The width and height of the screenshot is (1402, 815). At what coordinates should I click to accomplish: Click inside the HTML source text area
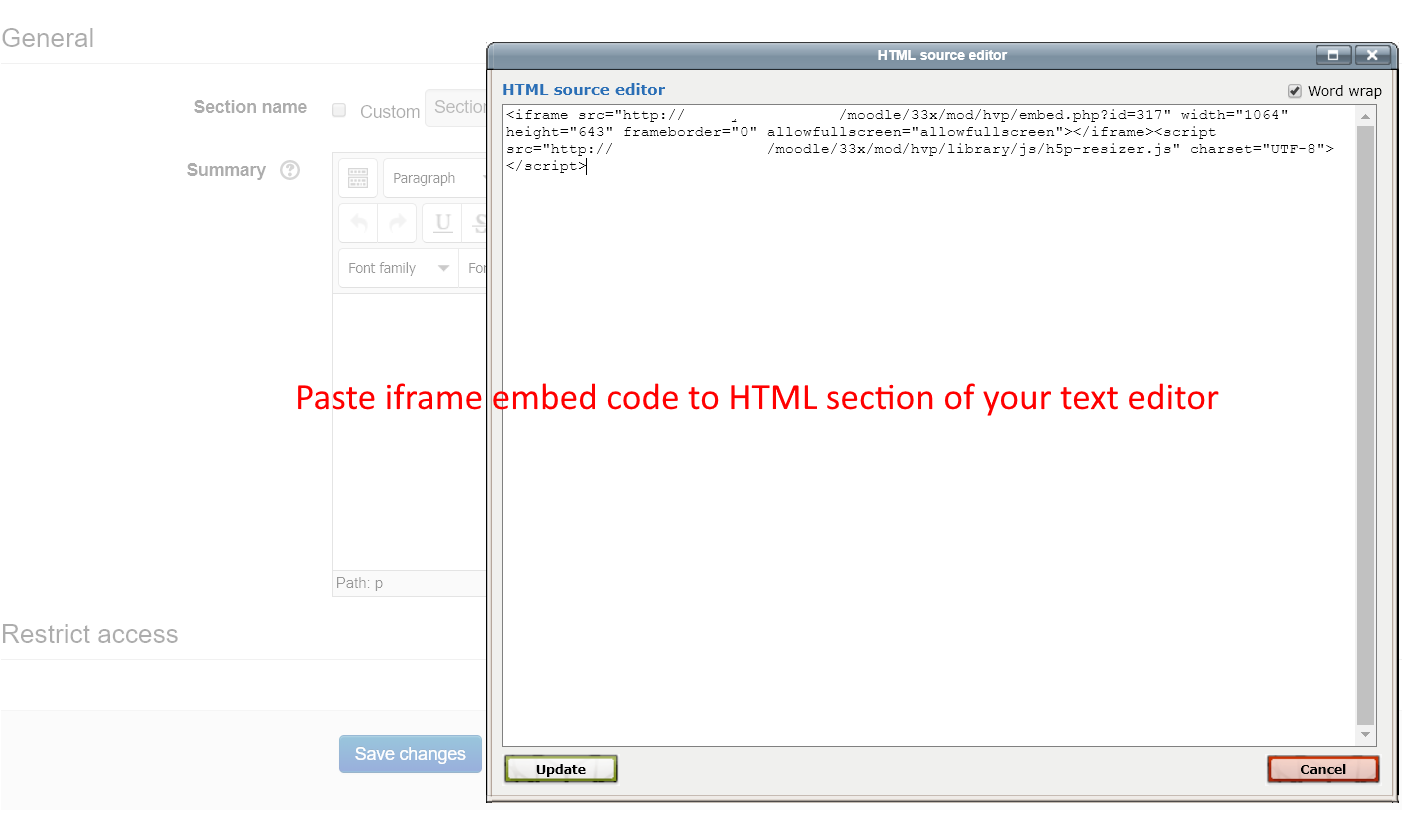929,425
